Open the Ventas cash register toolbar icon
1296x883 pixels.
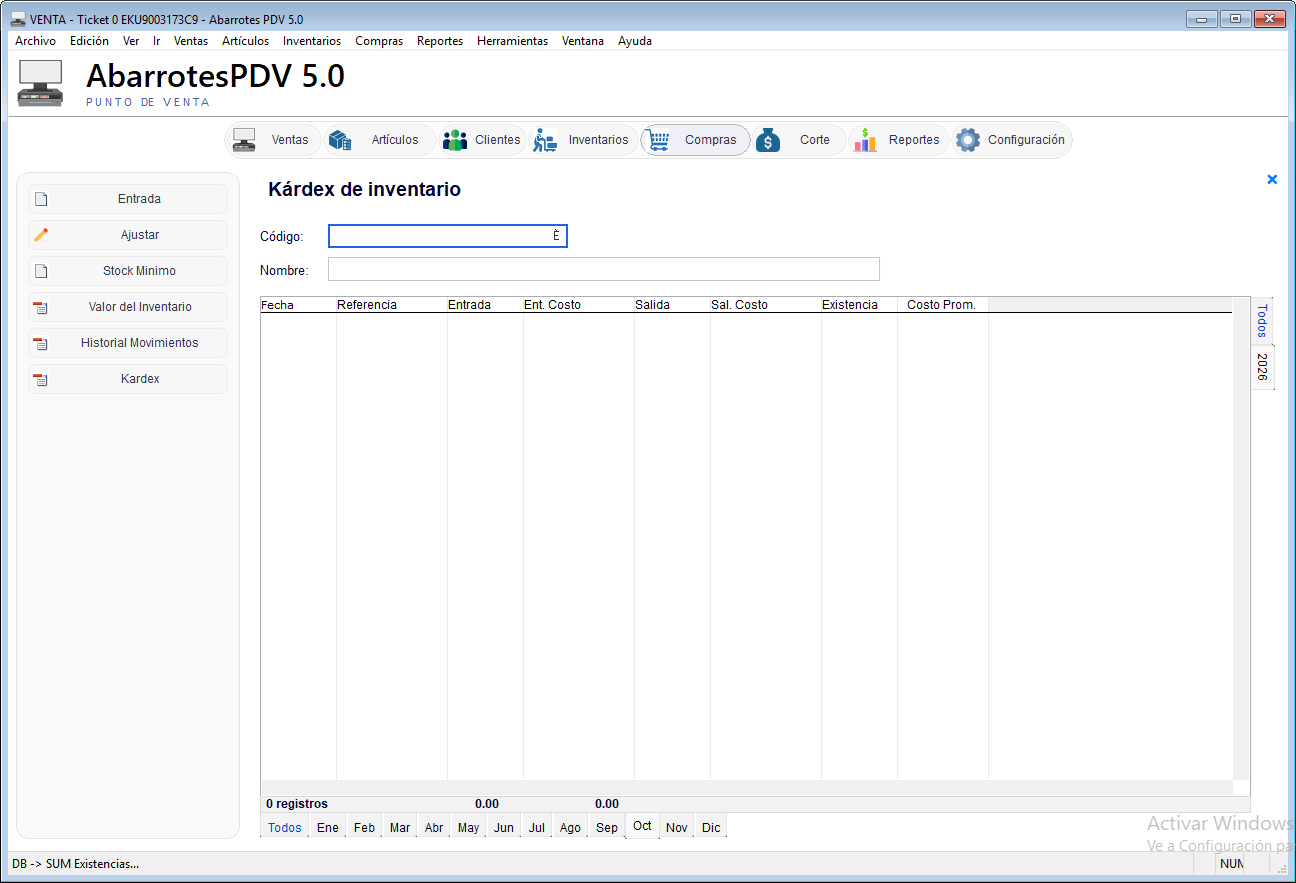tap(244, 140)
